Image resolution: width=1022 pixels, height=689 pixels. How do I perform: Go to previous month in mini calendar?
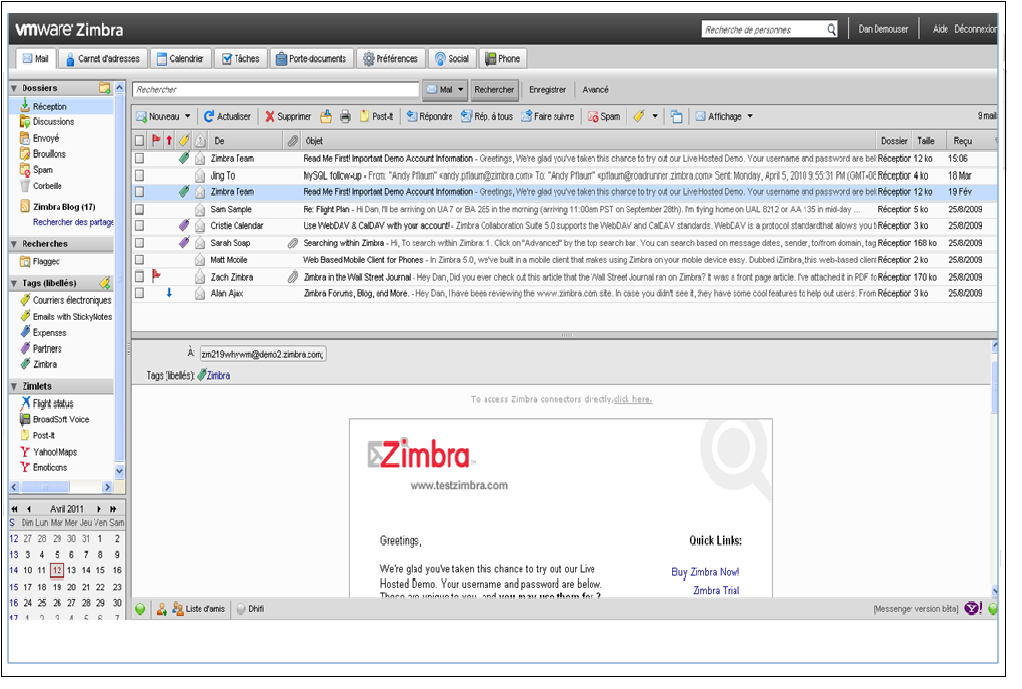(29, 508)
